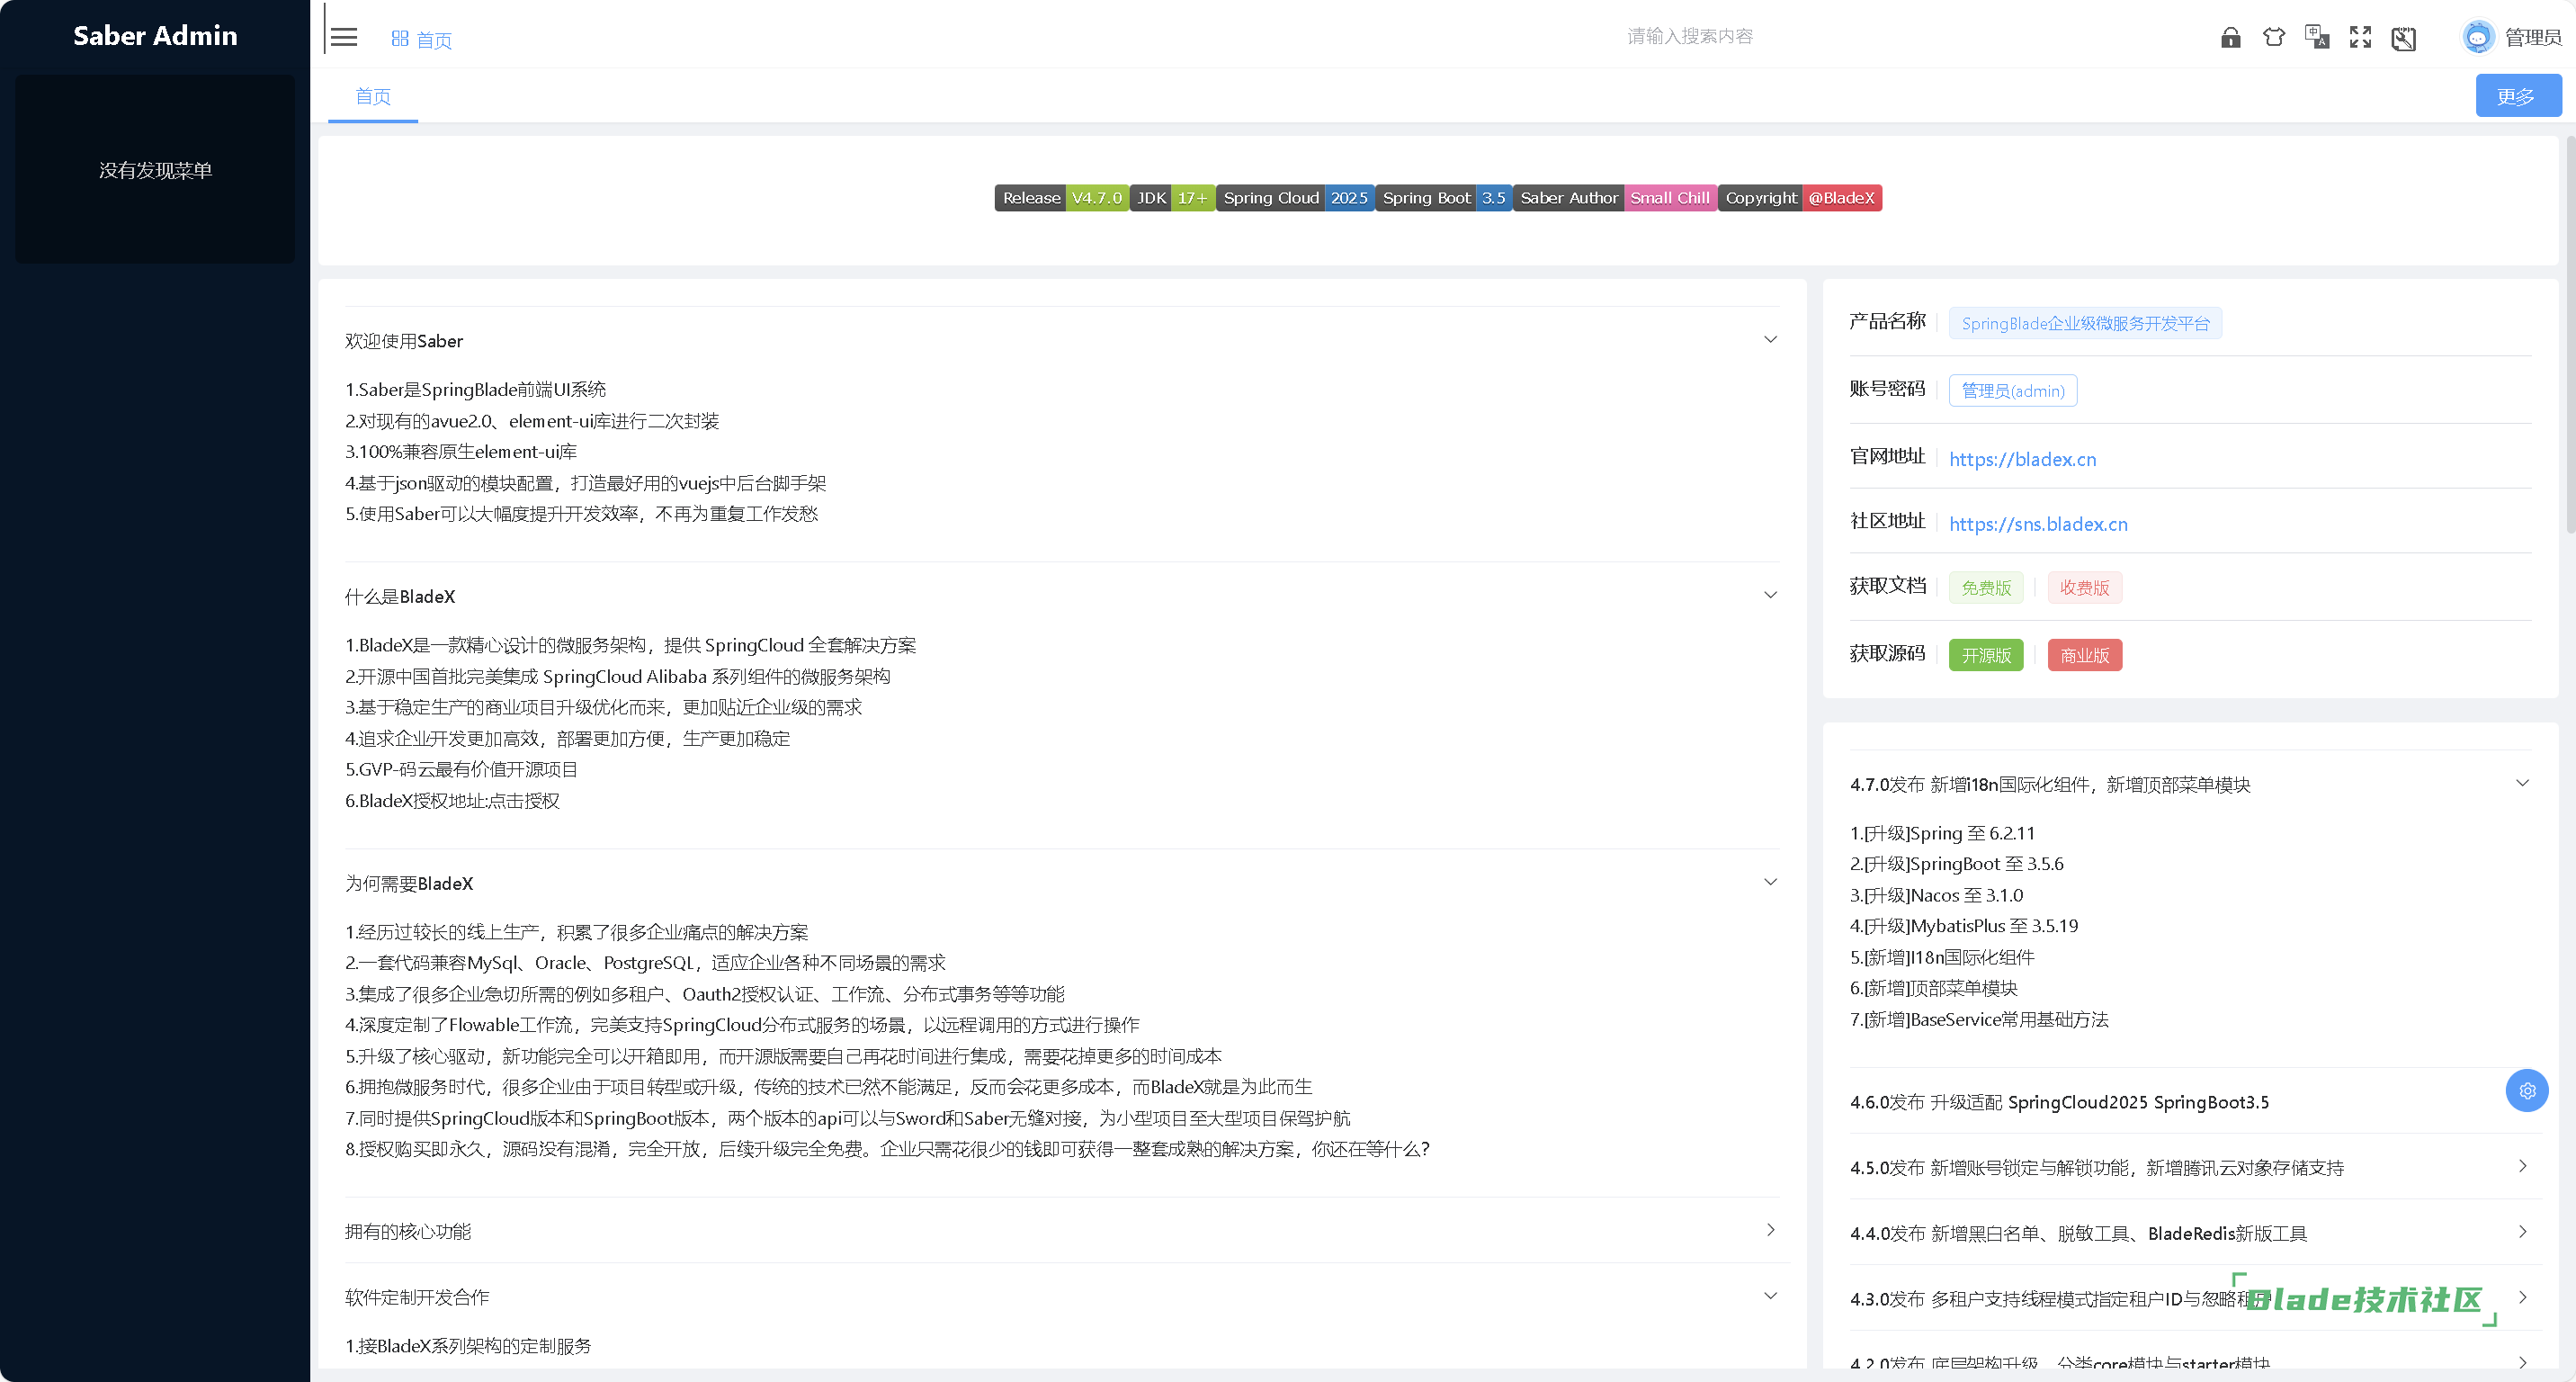Image resolution: width=2576 pixels, height=1382 pixels.
Task: Expand the 4.5.0发布 changelog entry
Action: (x=2522, y=1166)
